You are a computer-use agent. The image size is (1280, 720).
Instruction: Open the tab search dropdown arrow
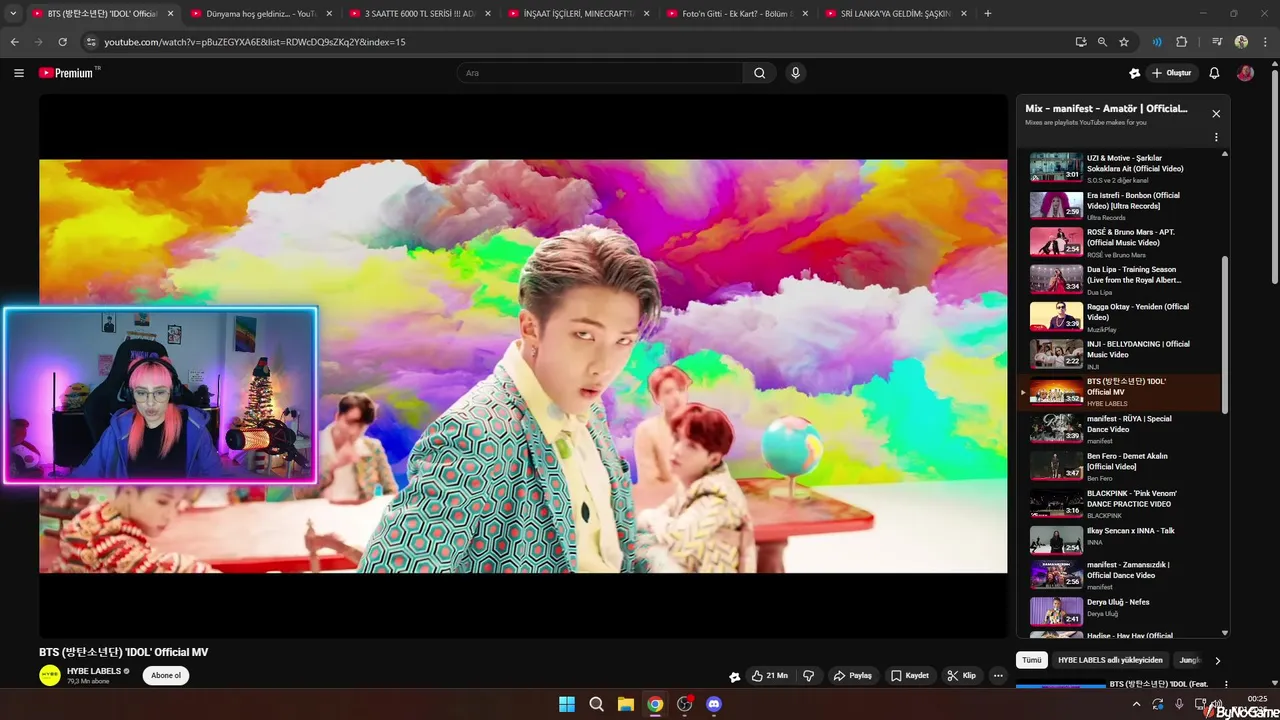pyautogui.click(x=13, y=14)
